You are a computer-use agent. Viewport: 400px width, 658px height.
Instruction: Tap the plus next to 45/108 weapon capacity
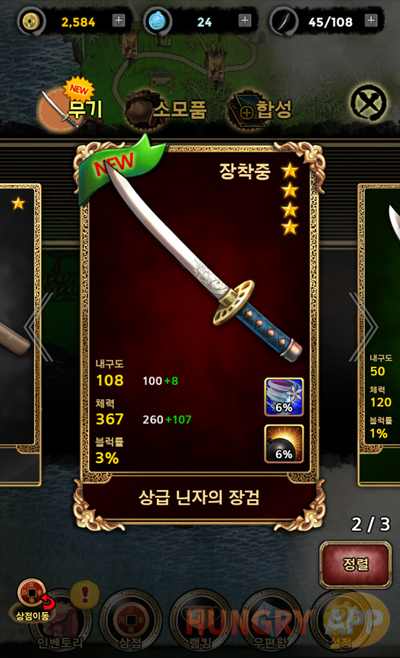pyautogui.click(x=371, y=20)
